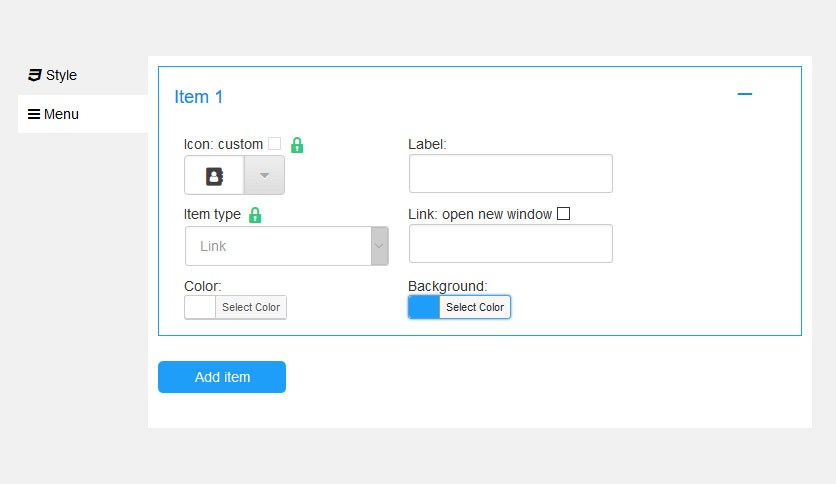This screenshot has width=836, height=484.
Task: Click Select Color under Background
Action: [475, 307]
